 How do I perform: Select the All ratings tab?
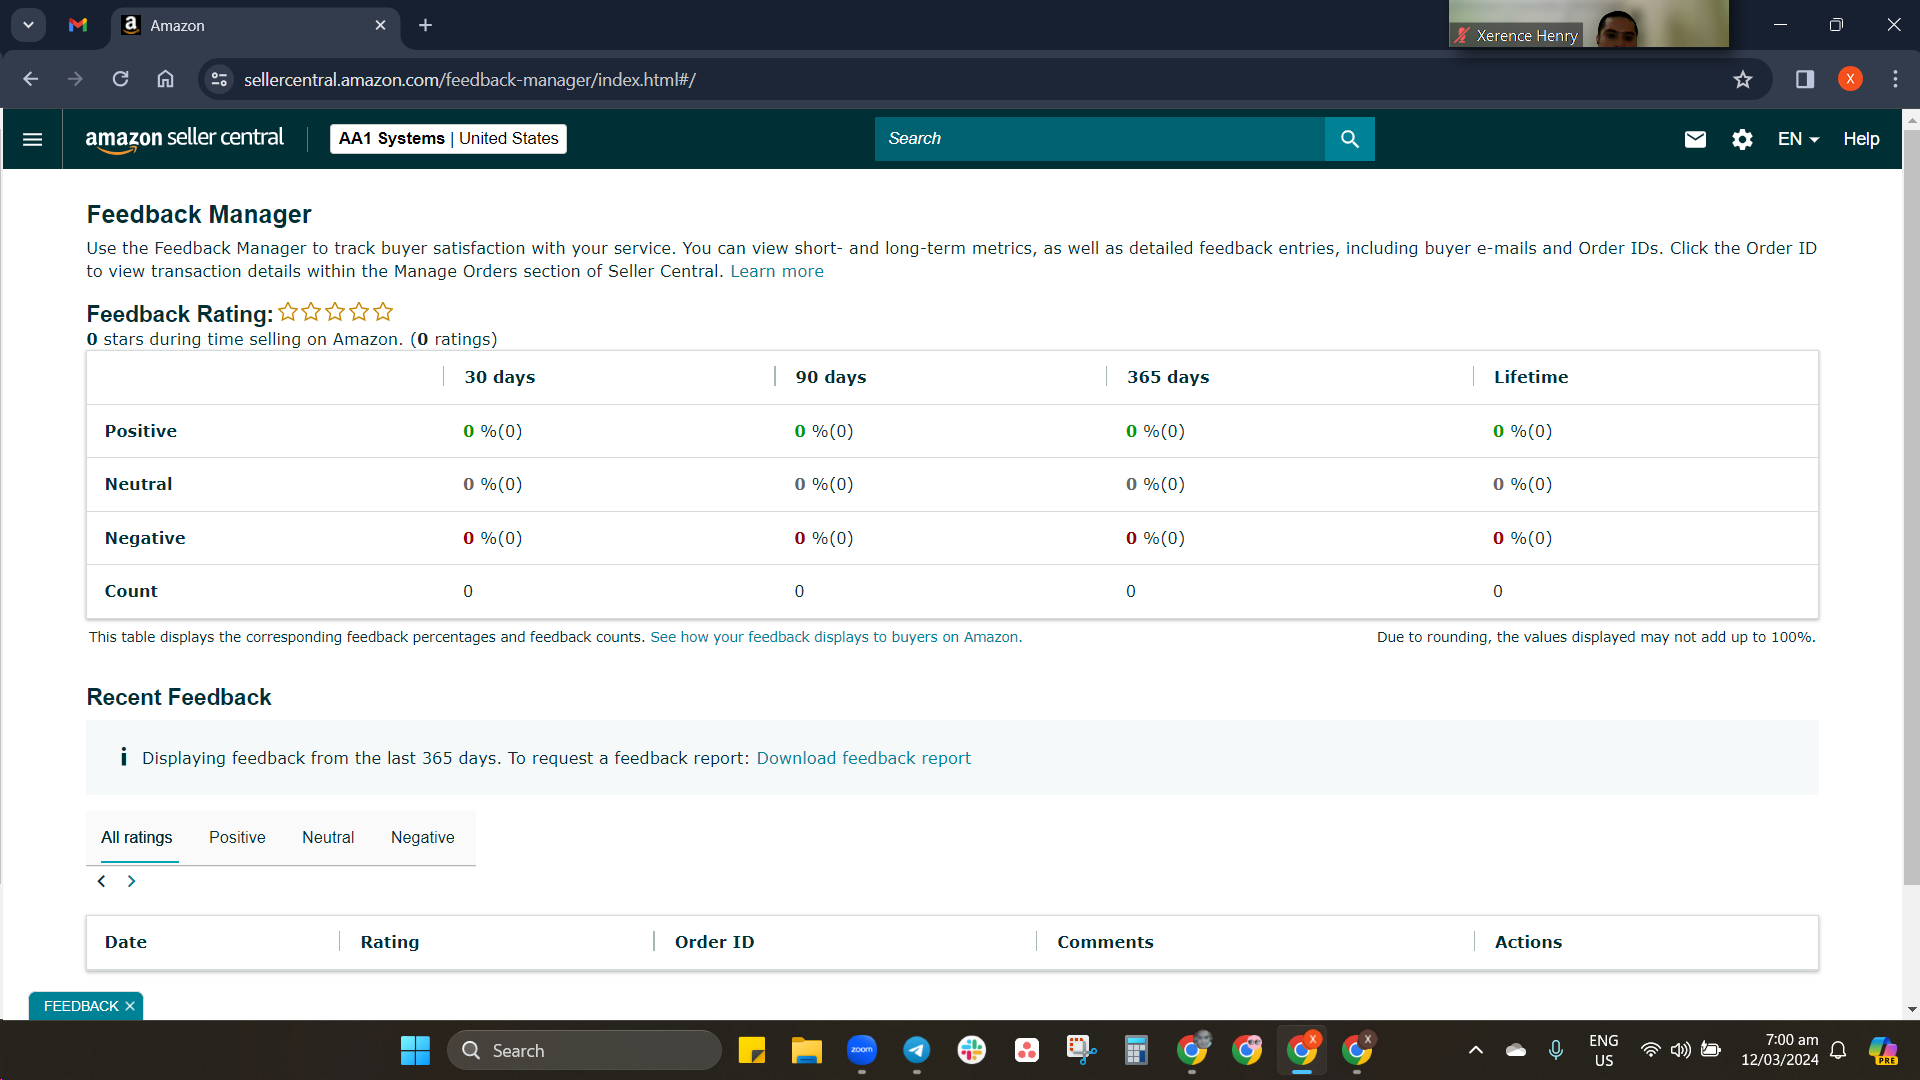137,838
